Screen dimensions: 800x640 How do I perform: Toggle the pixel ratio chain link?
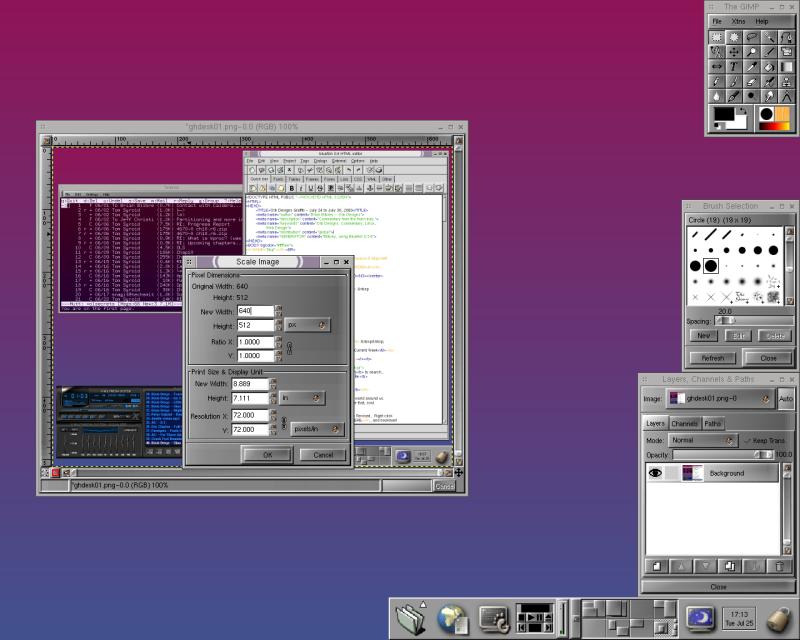pyautogui.click(x=289, y=348)
